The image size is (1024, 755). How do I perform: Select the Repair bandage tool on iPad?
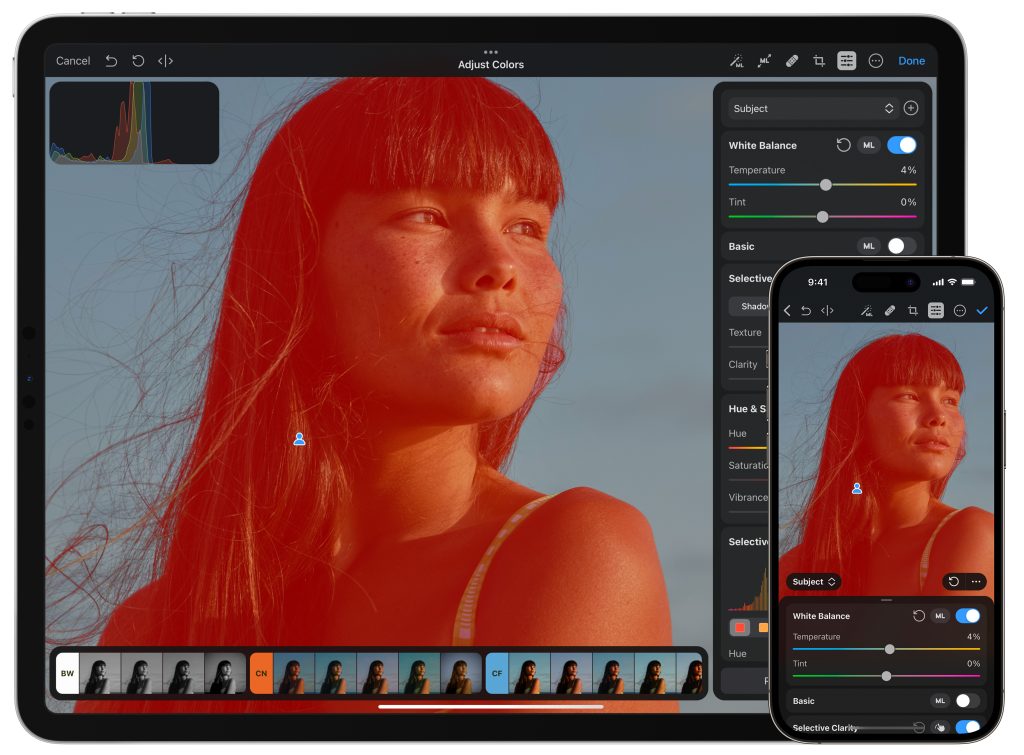click(792, 61)
